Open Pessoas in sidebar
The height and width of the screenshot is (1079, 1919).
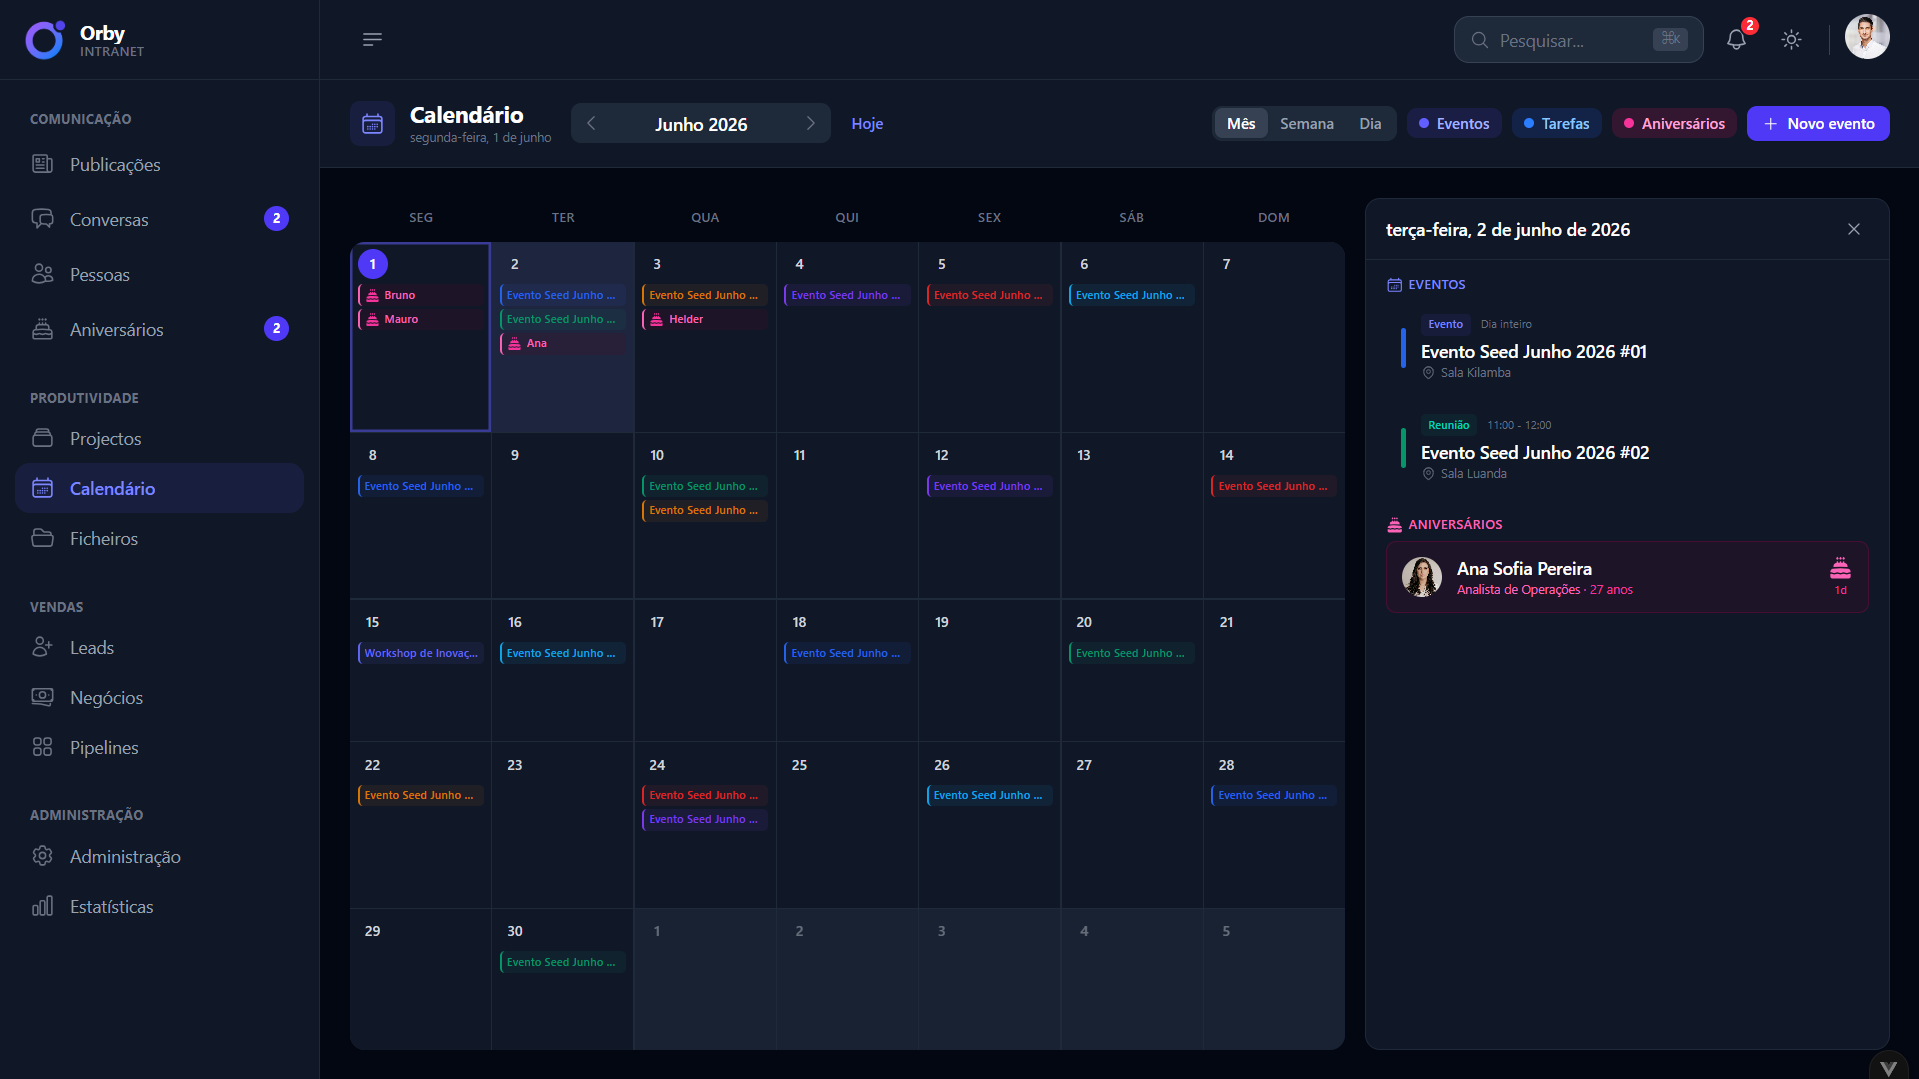159,274
